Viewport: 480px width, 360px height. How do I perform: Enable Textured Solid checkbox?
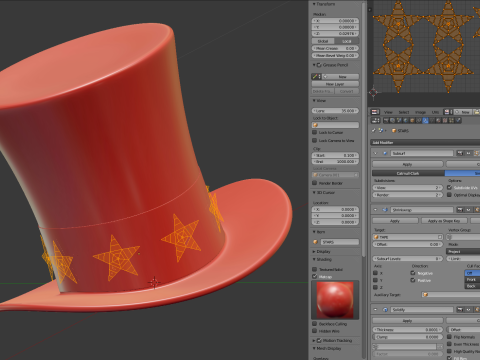(314, 269)
